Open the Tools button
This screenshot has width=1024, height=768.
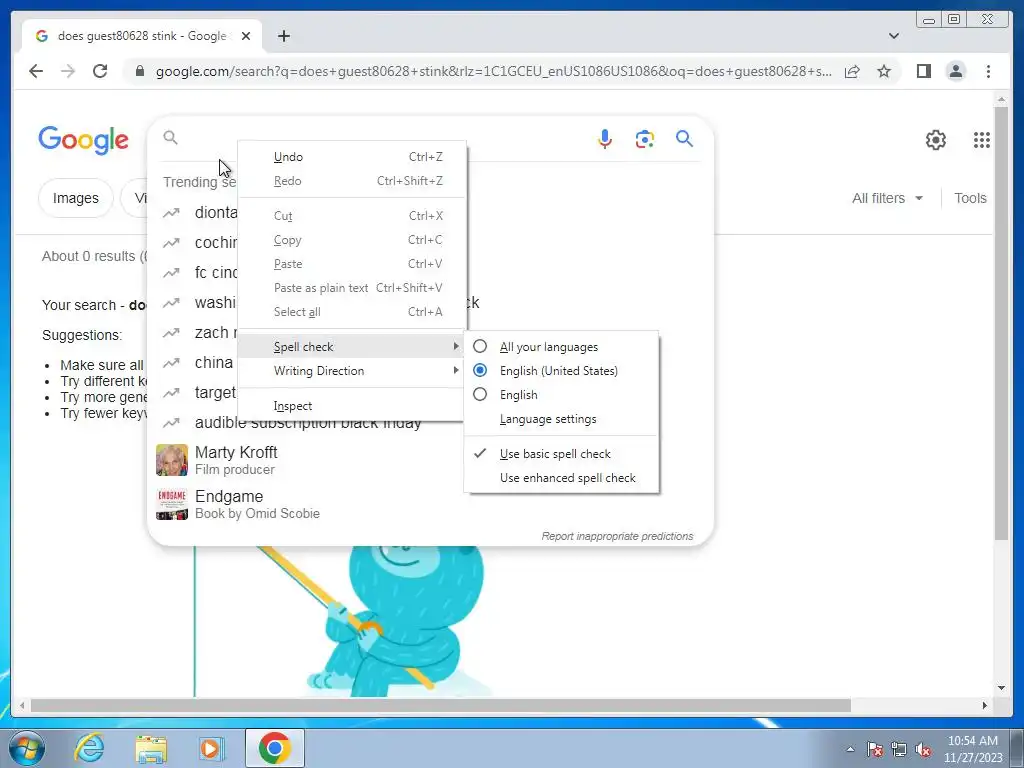(970, 198)
